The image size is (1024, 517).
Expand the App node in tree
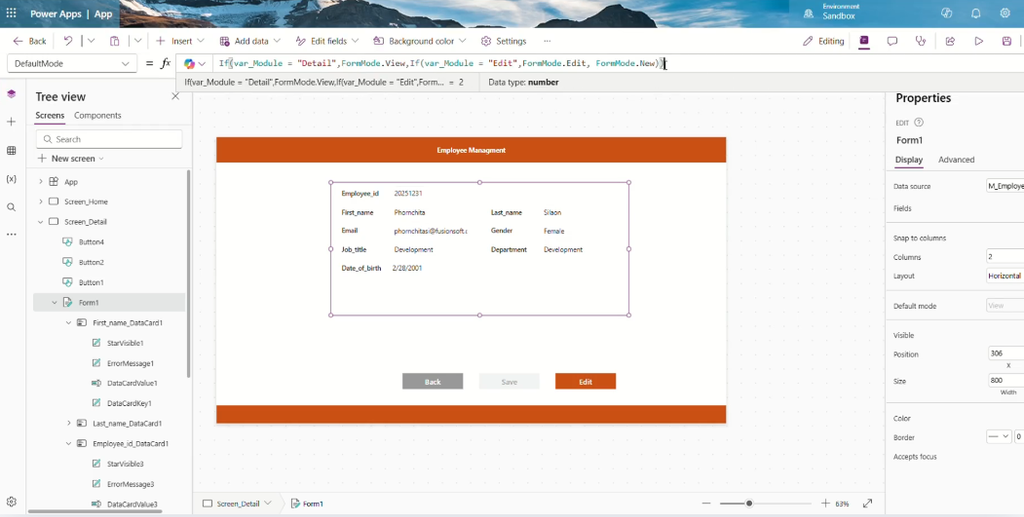coord(40,181)
